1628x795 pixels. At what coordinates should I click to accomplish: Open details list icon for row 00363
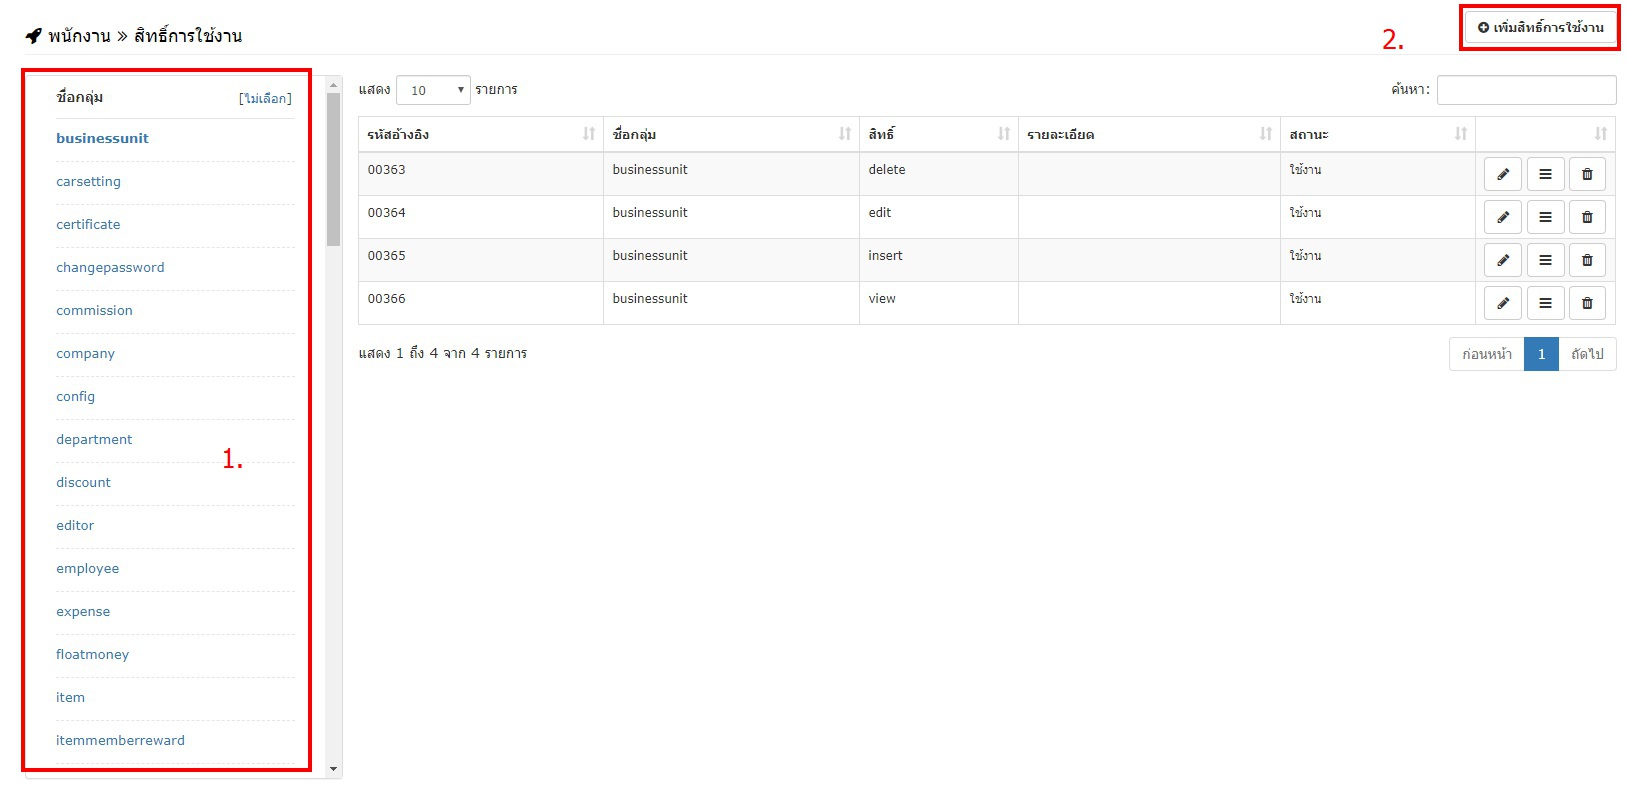(1545, 174)
